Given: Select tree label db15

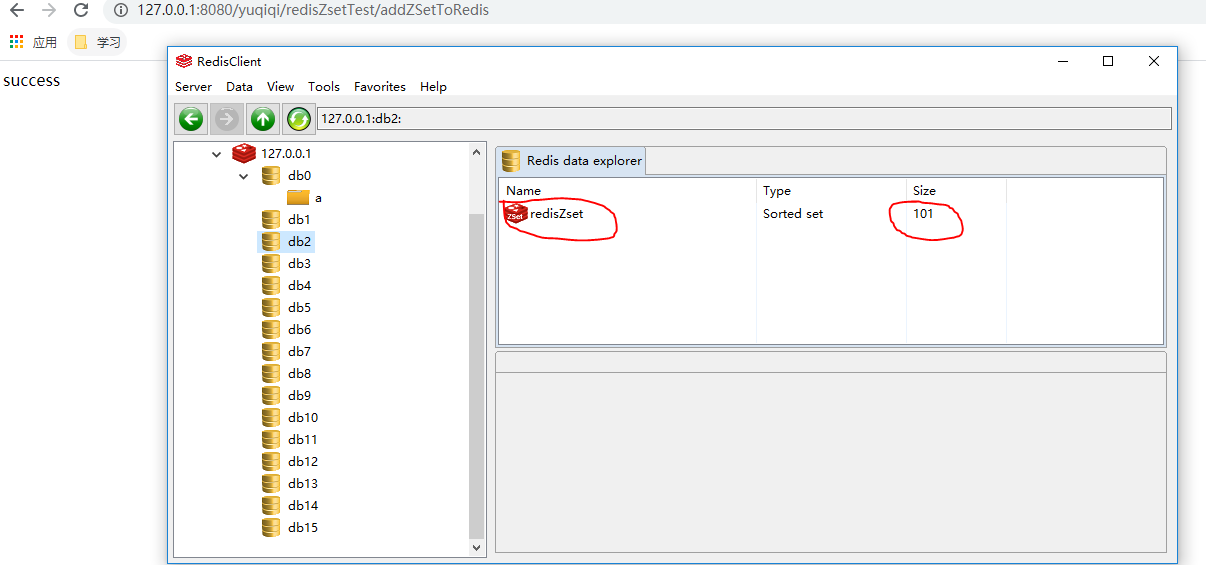Looking at the screenshot, I should tap(303, 527).
